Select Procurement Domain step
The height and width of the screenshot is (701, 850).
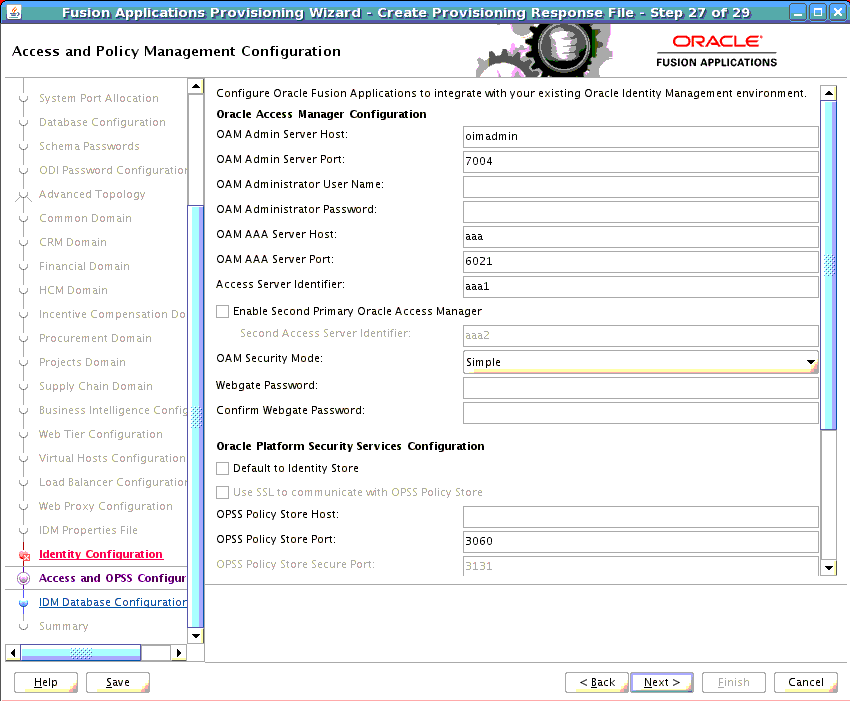tap(95, 338)
